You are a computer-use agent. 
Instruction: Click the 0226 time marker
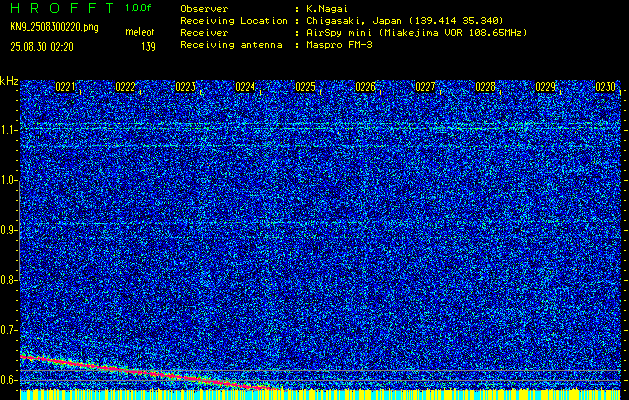coord(365,87)
